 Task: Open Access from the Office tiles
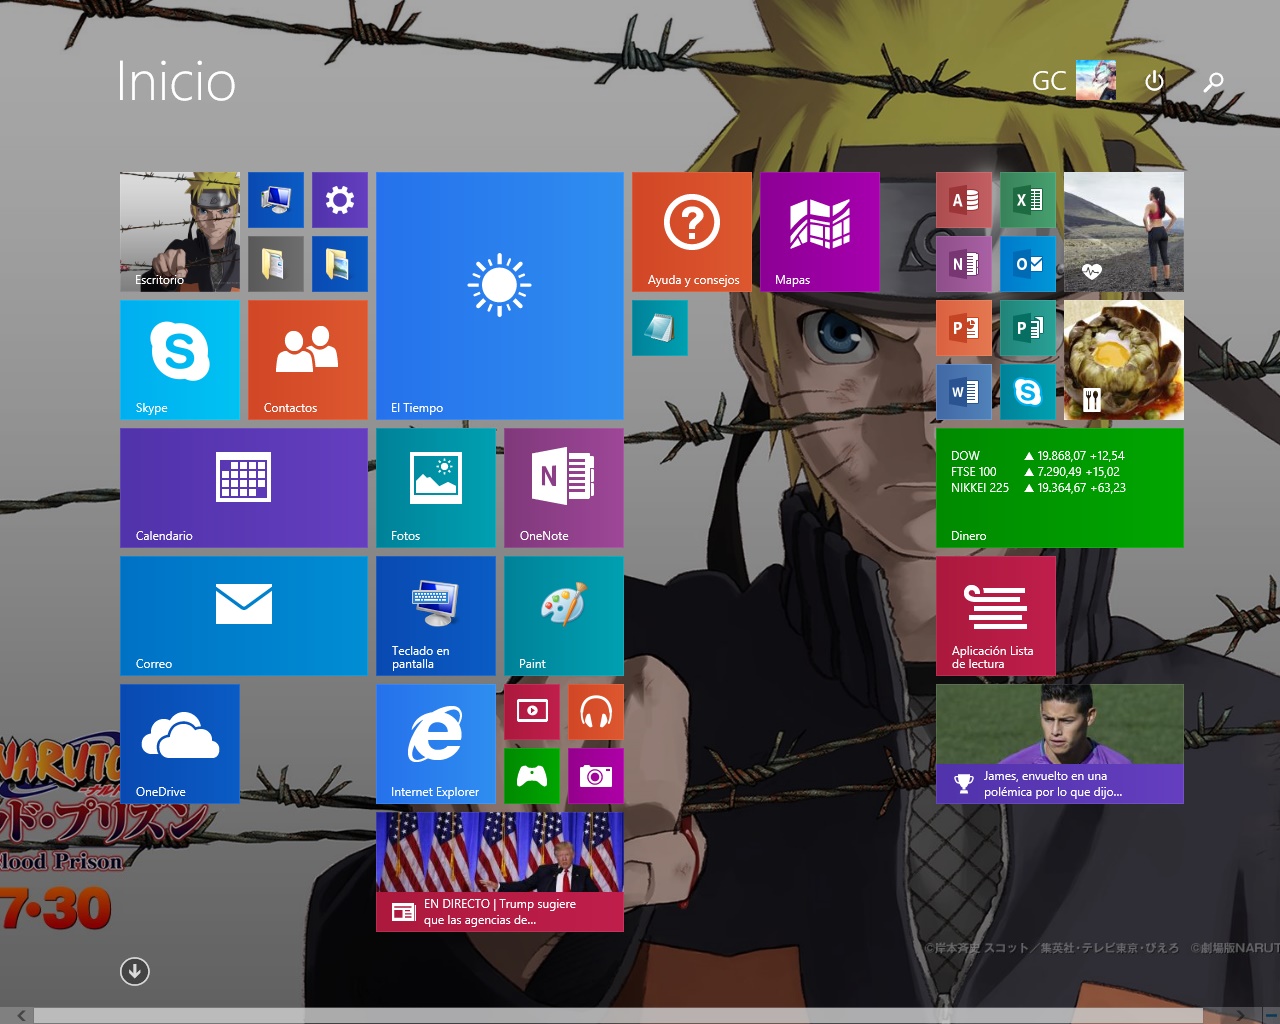[x=963, y=199]
